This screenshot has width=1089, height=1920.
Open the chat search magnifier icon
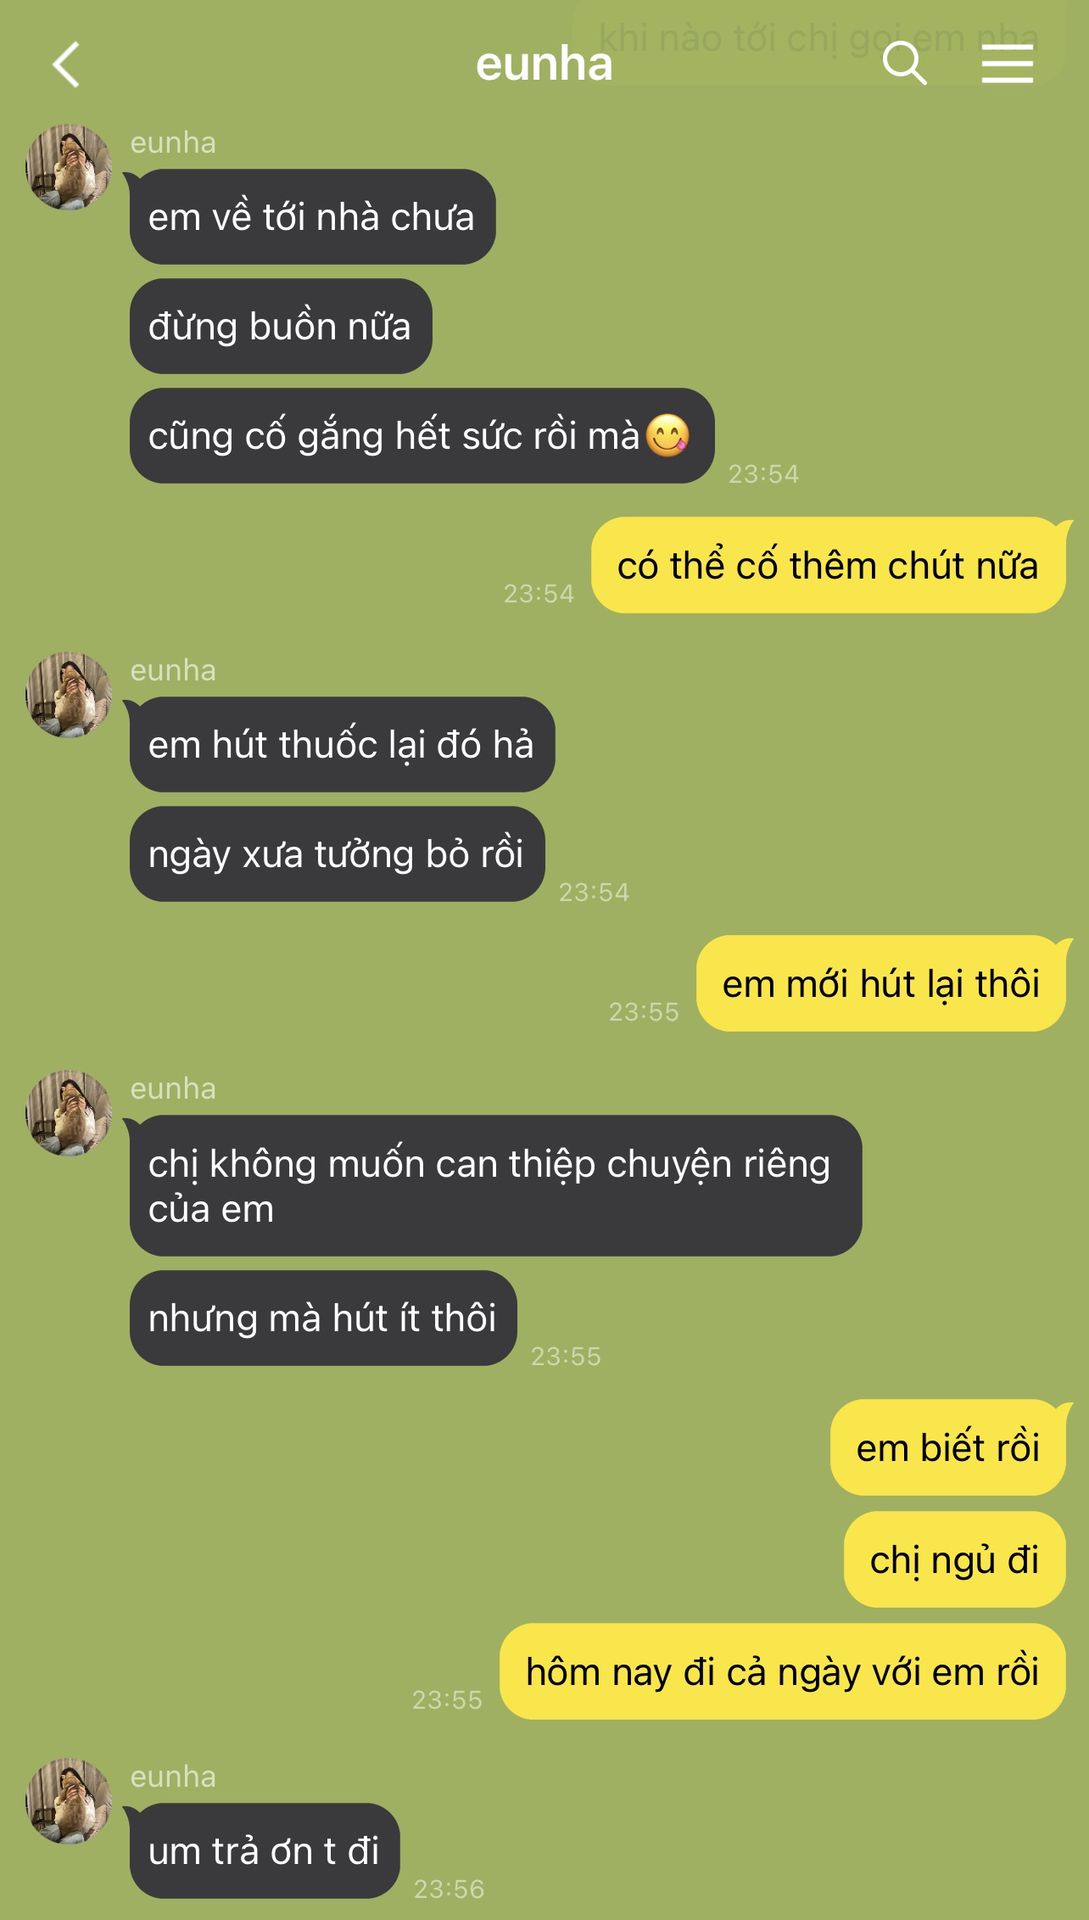point(904,64)
